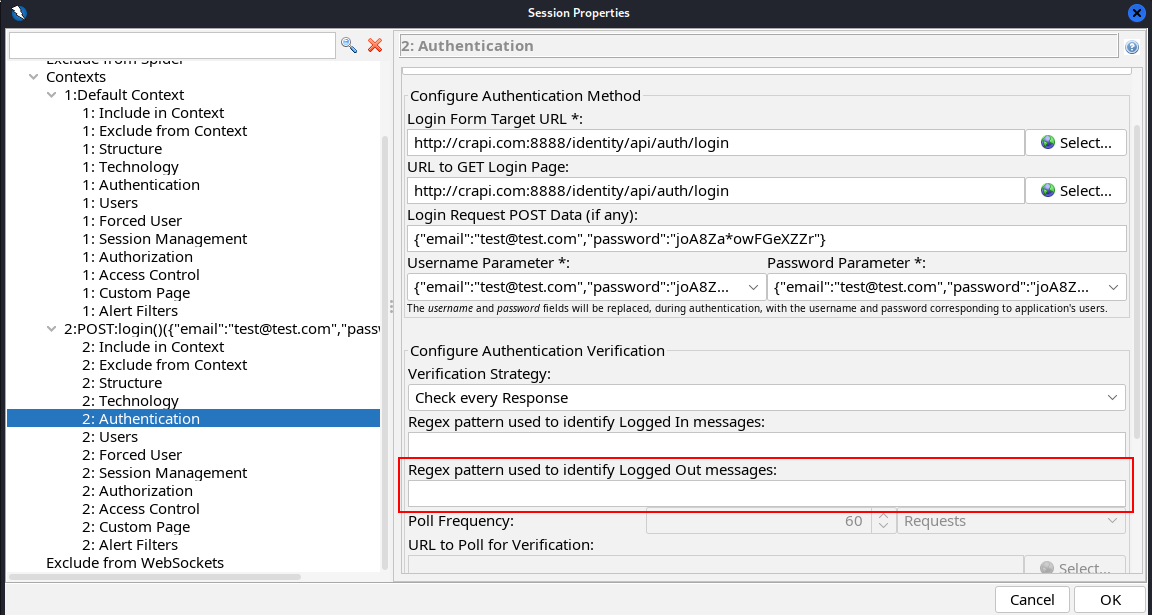Viewport: 1152px width, 615px height.
Task: Select 1: Include in Context
Action: pyautogui.click(x=153, y=113)
